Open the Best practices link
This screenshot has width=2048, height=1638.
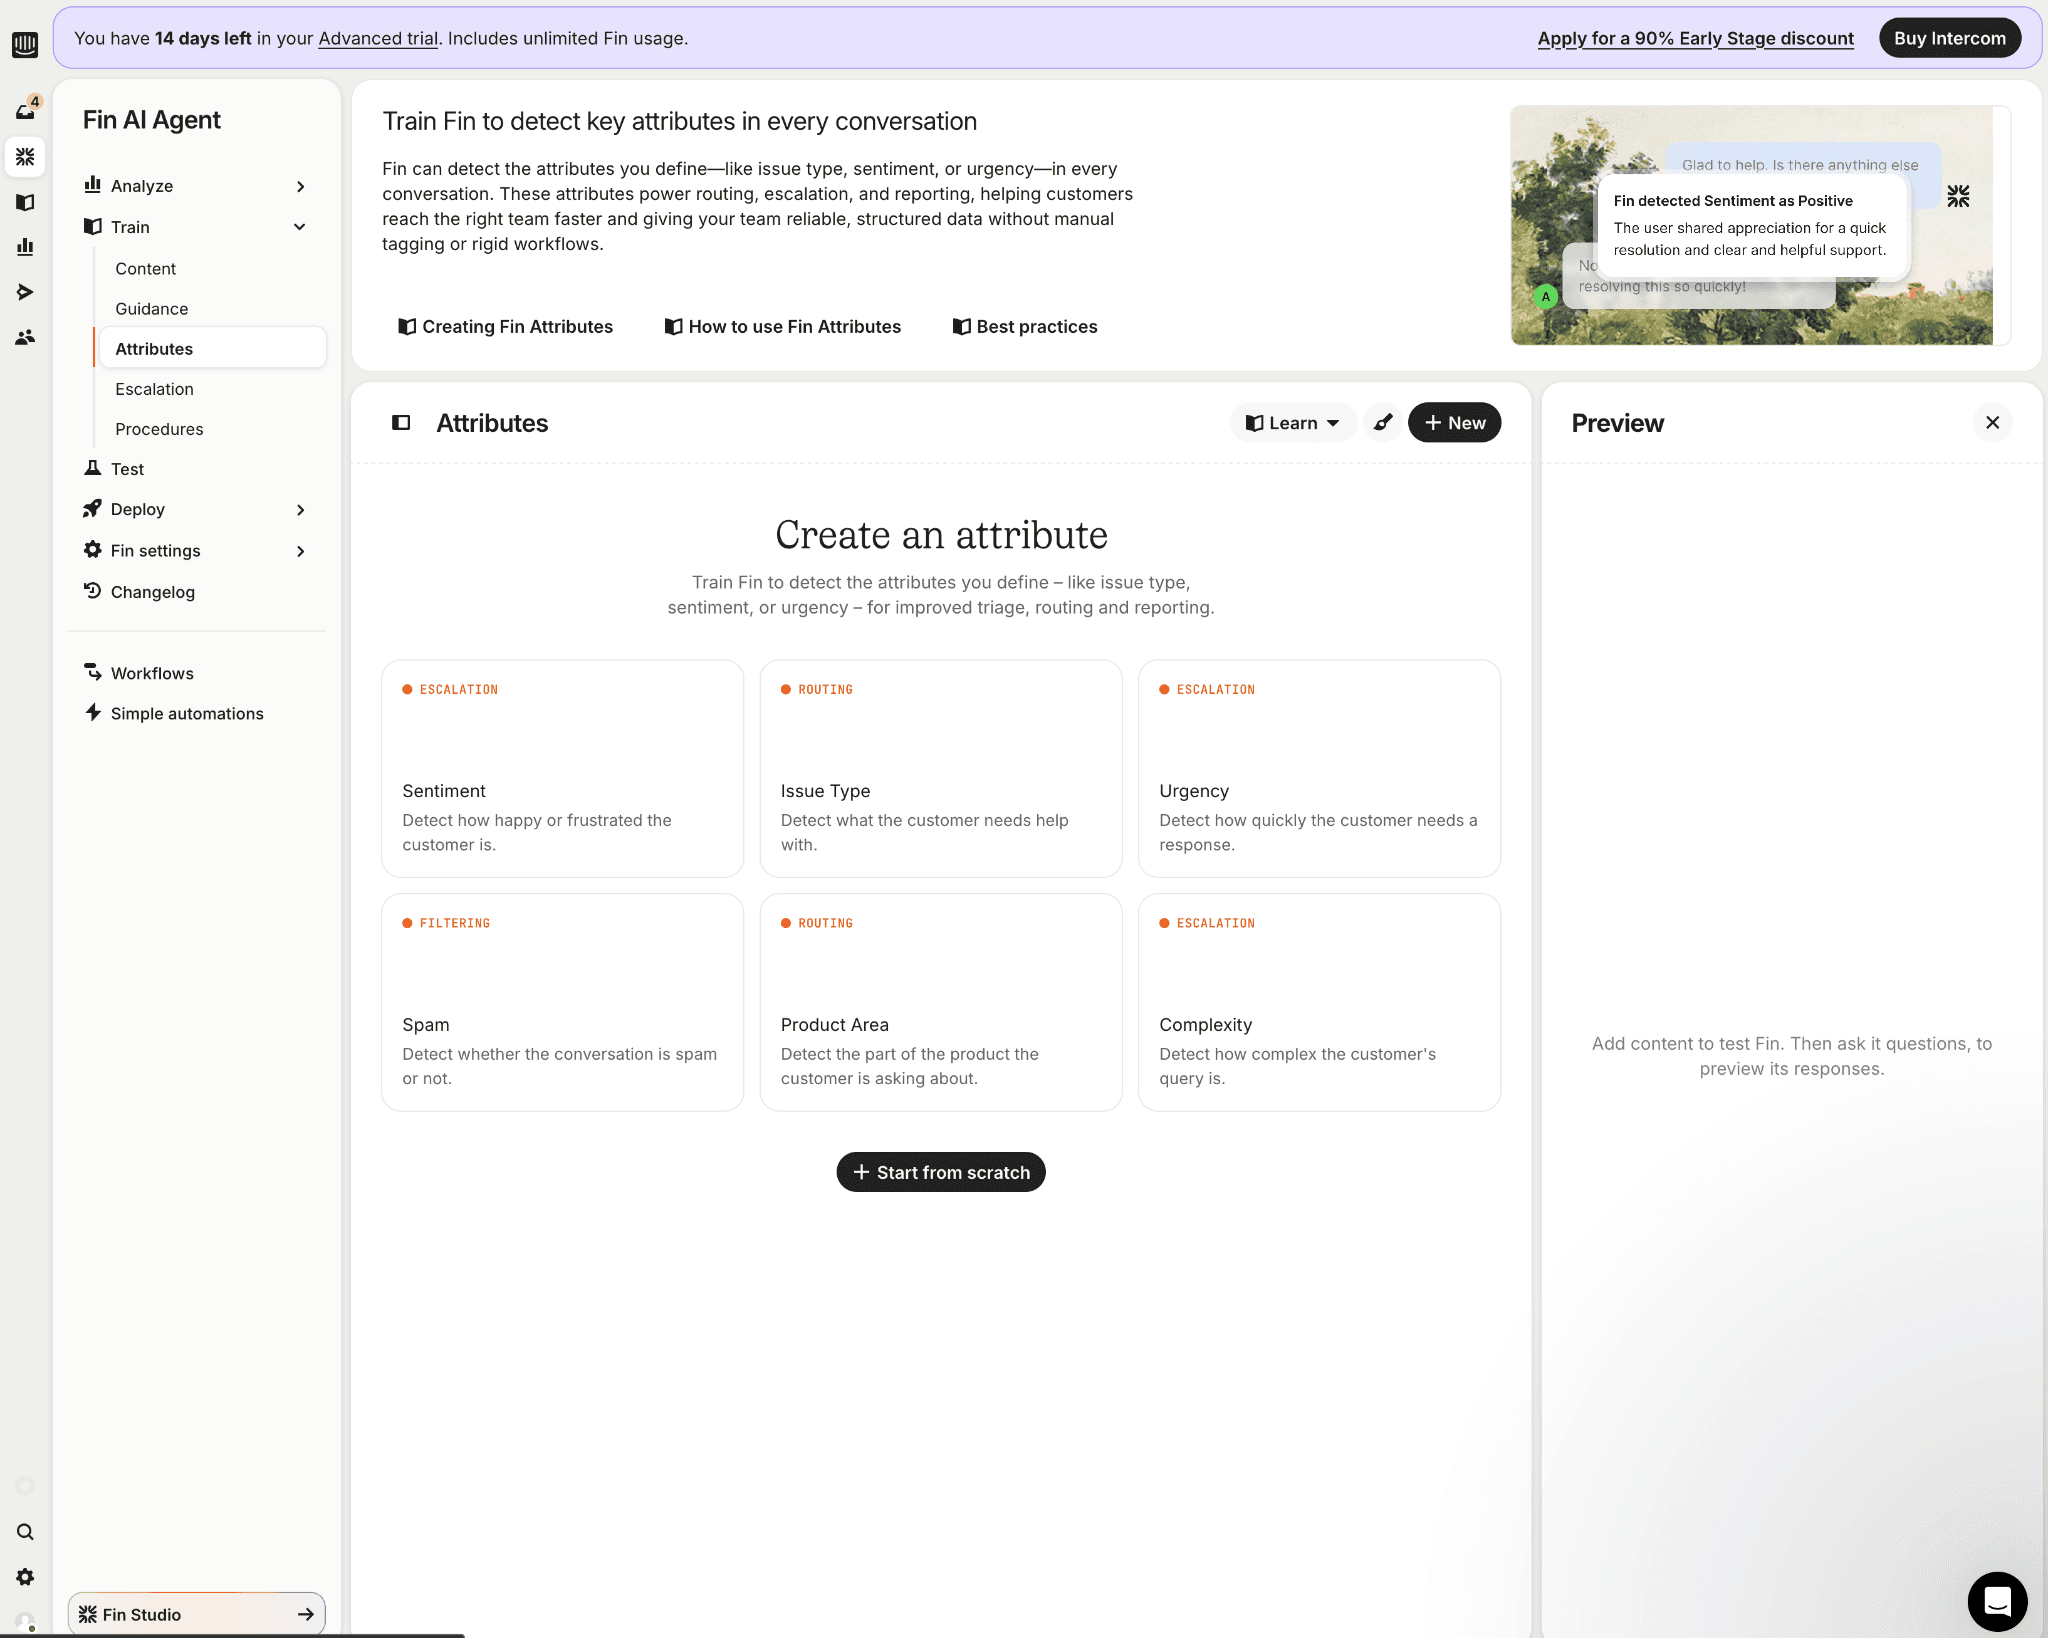tap(1025, 327)
